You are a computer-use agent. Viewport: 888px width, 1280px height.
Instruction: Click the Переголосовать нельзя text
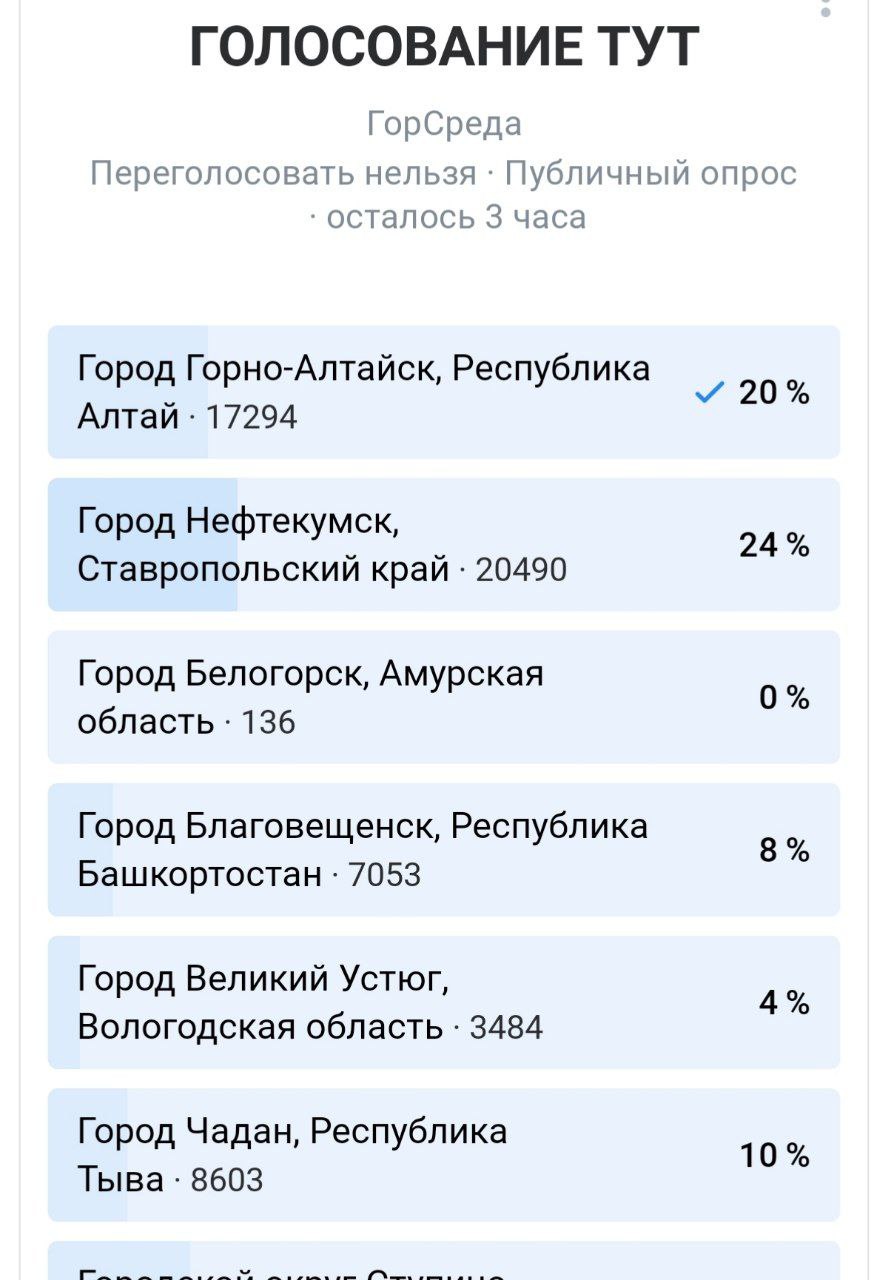coord(283,174)
